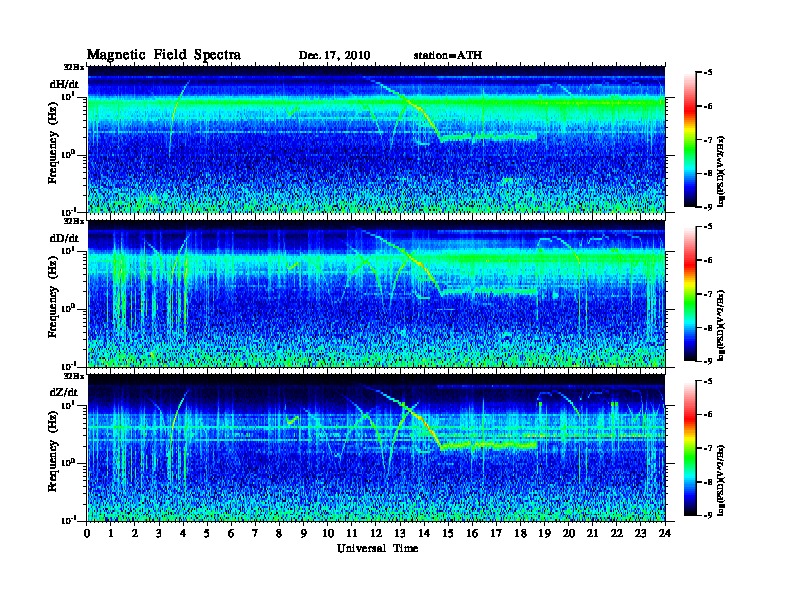Click the 10⁰ frequency tick of dZ/dt panel
Image resolution: width=792 pixels, height=612 pixels.
click(x=69, y=463)
